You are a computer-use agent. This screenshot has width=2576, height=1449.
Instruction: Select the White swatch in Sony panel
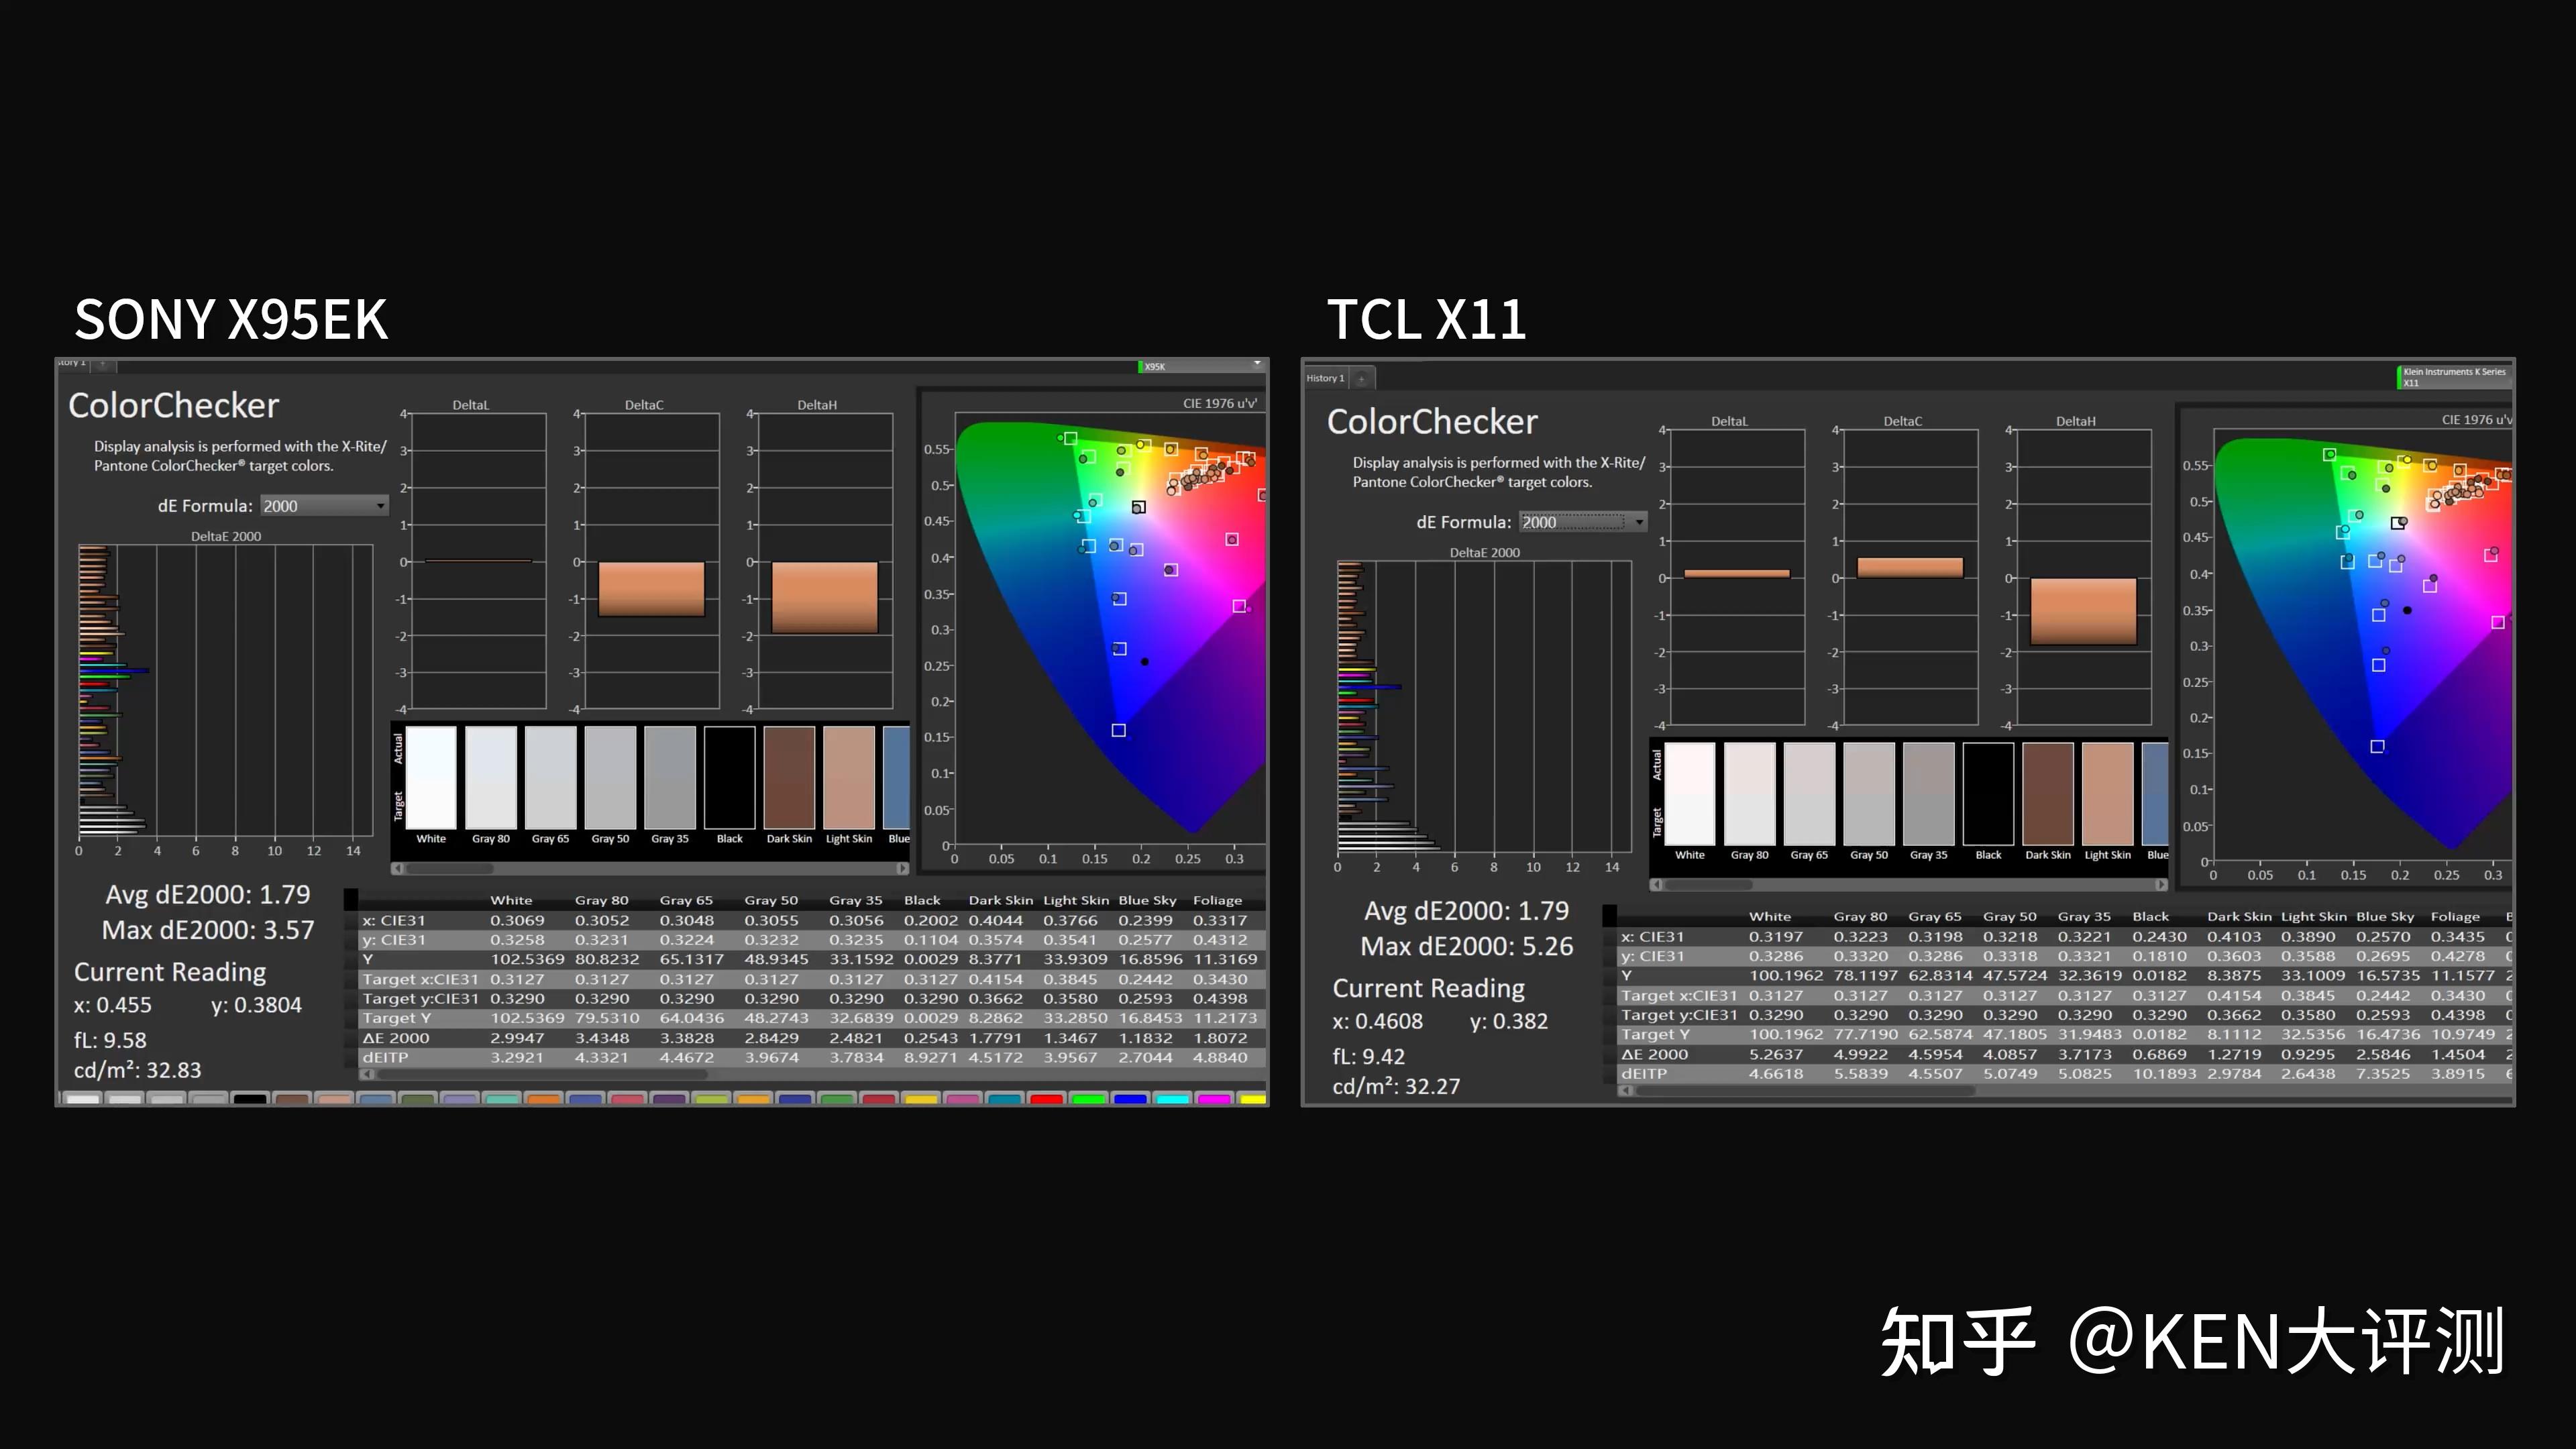pyautogui.click(x=431, y=777)
